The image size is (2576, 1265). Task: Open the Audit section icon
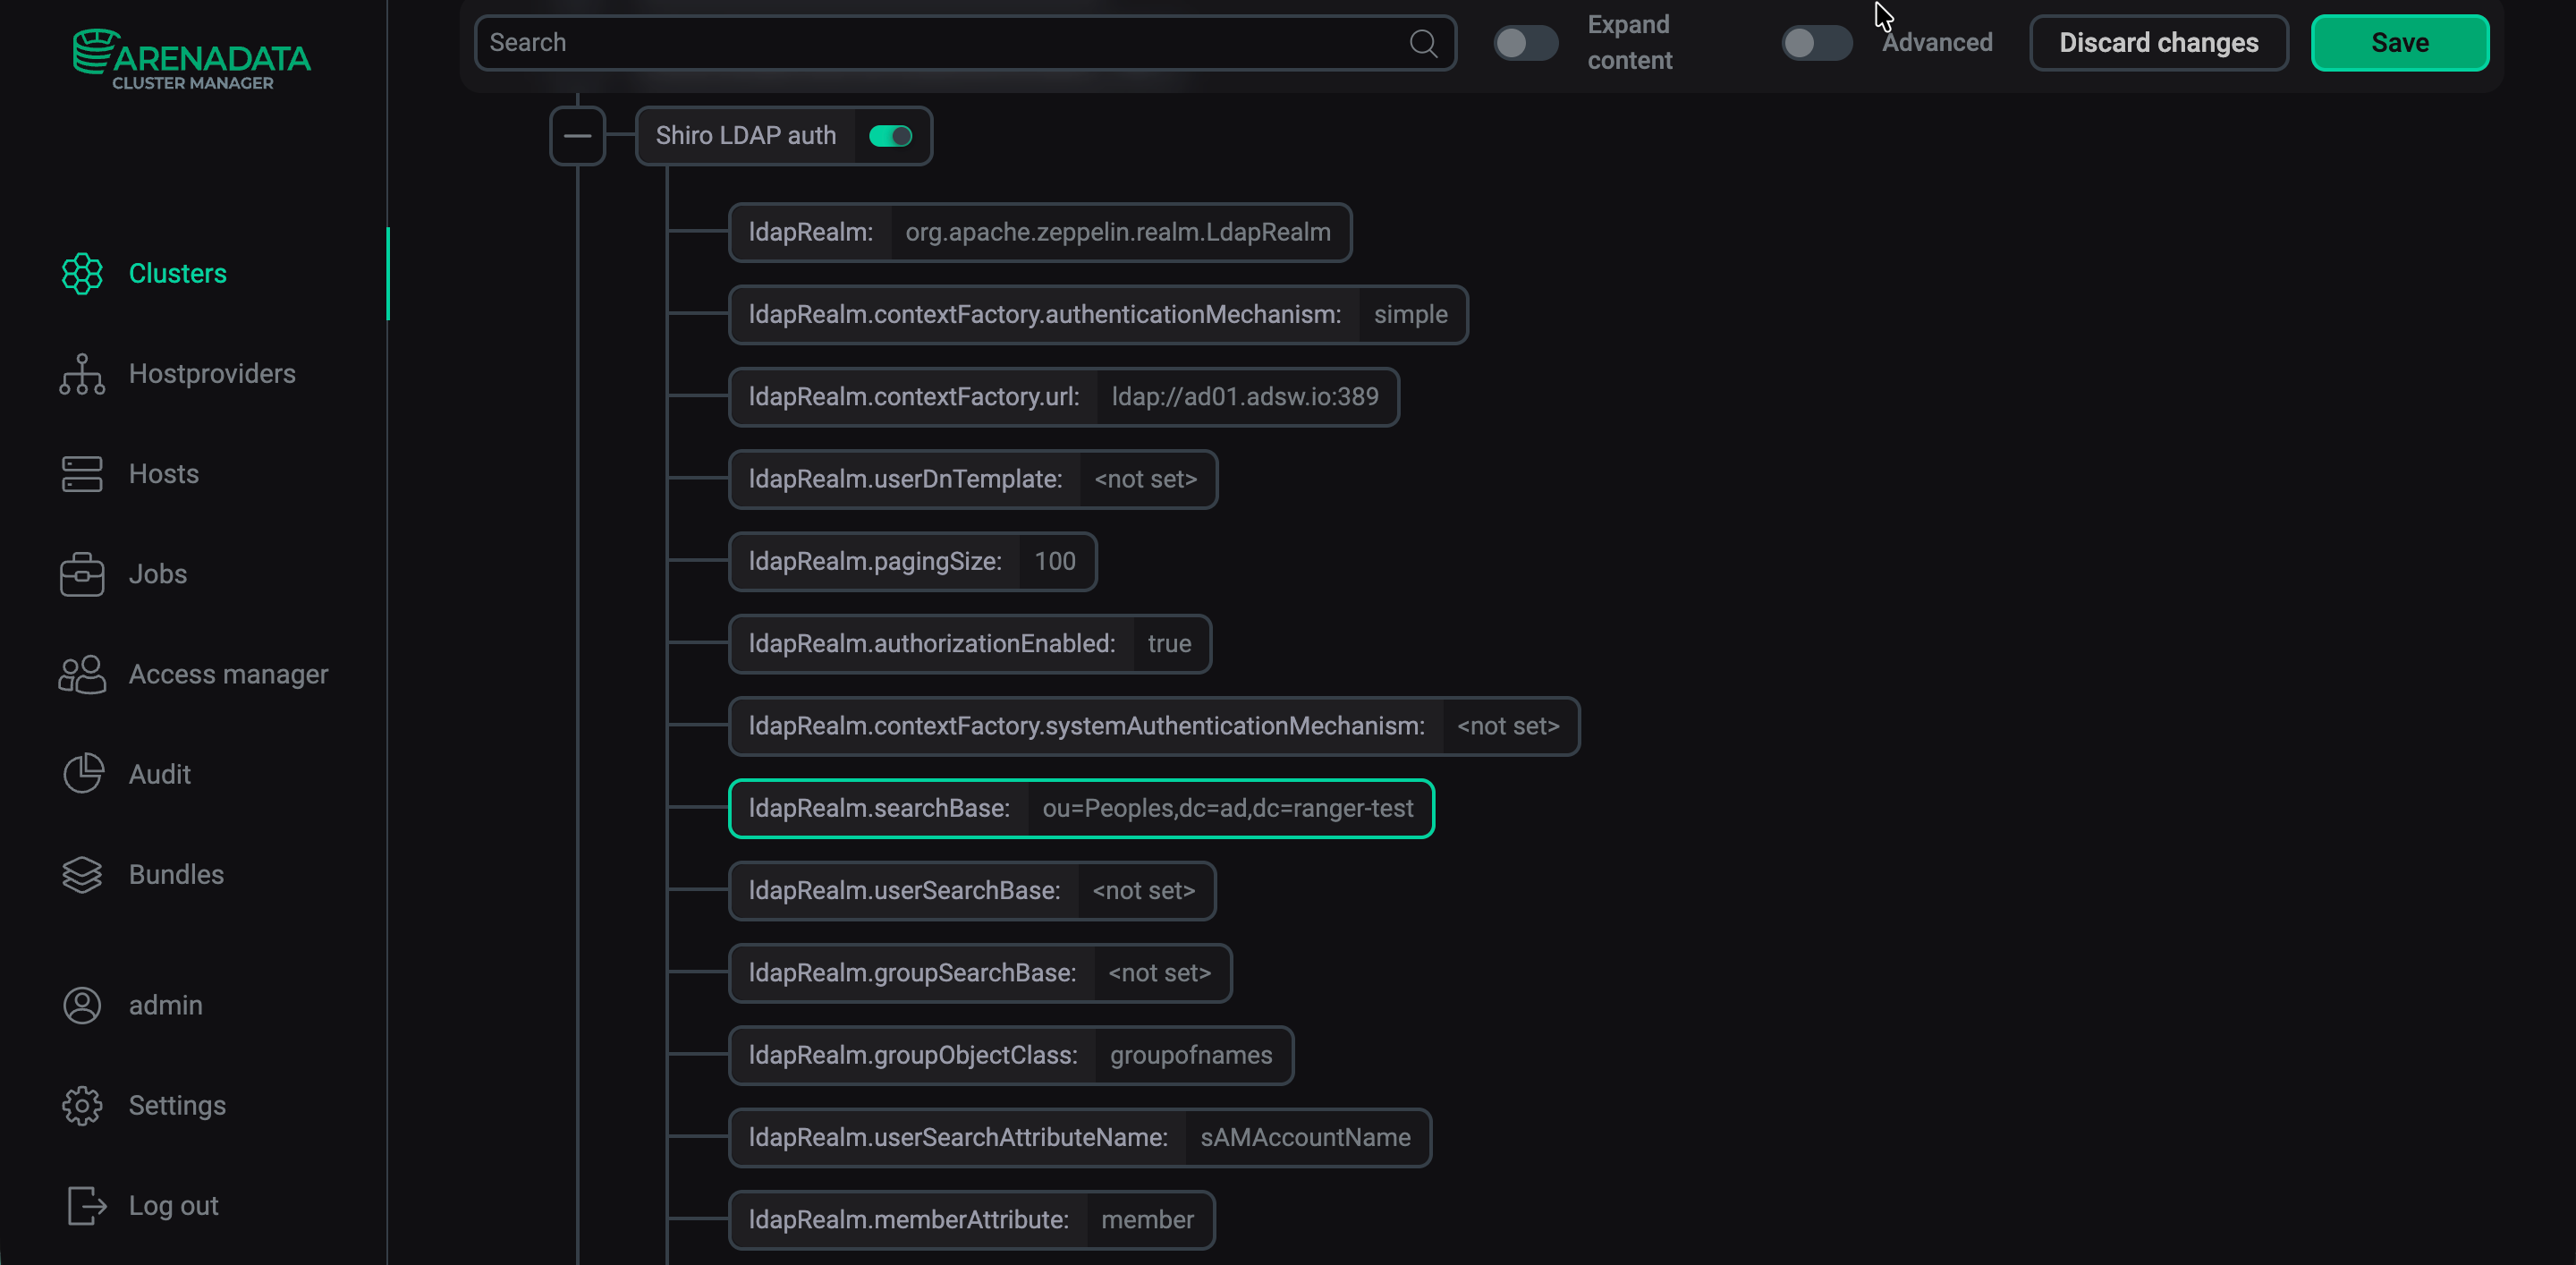tap(82, 774)
